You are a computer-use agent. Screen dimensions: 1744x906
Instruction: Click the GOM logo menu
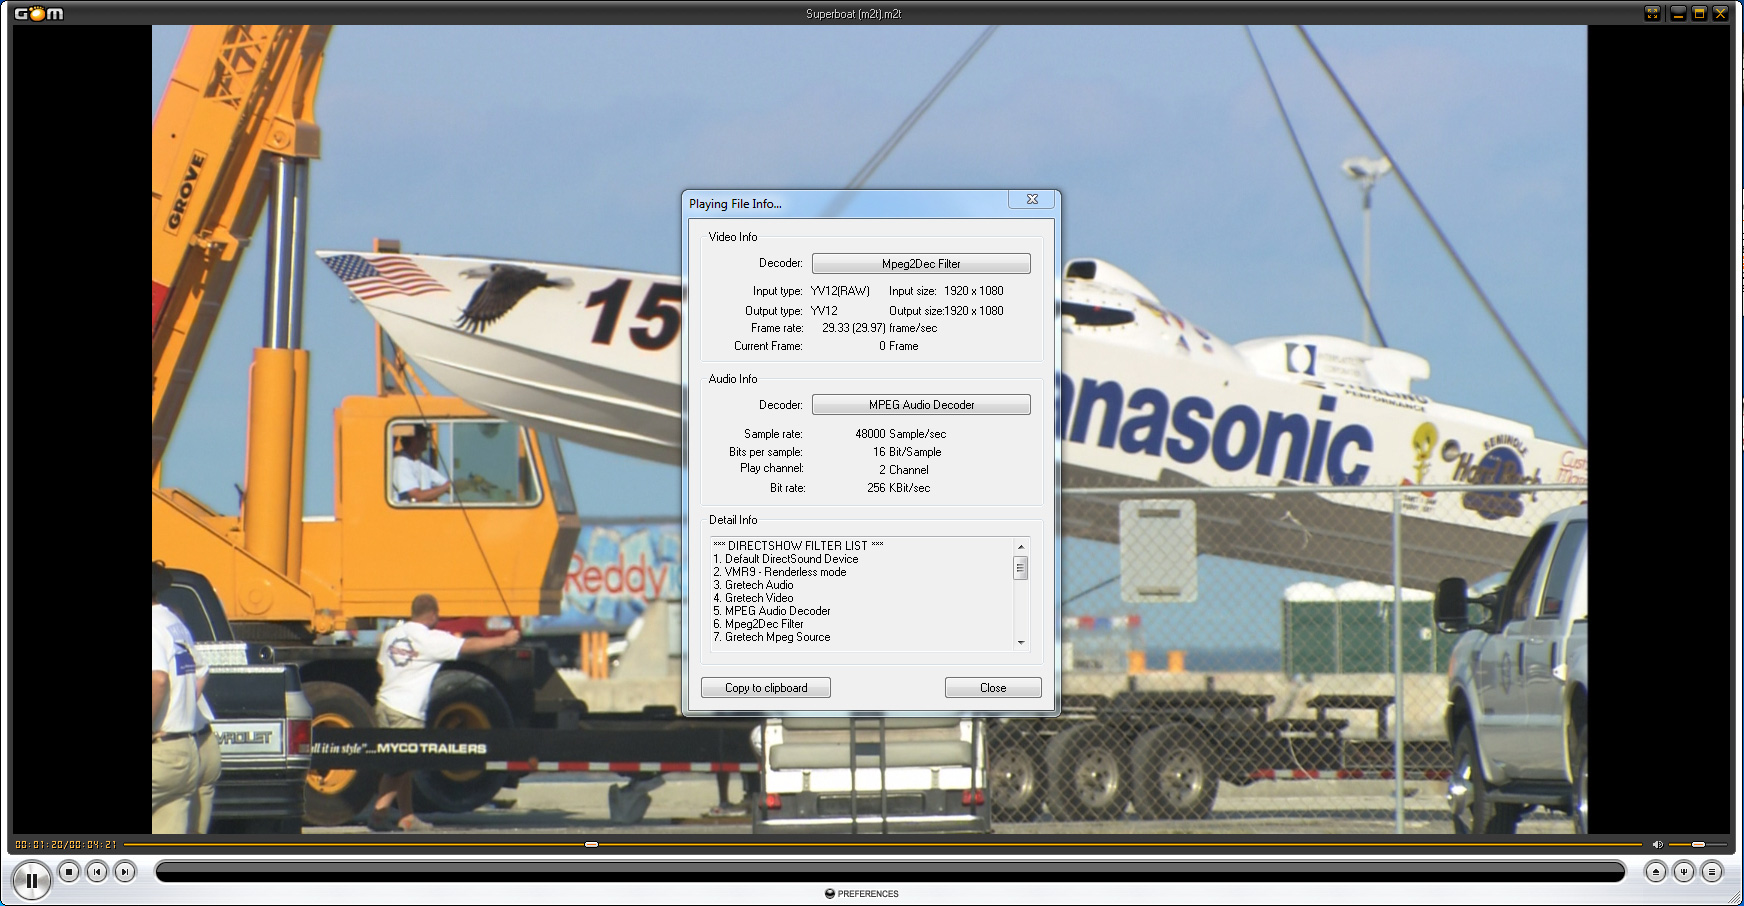click(x=39, y=13)
